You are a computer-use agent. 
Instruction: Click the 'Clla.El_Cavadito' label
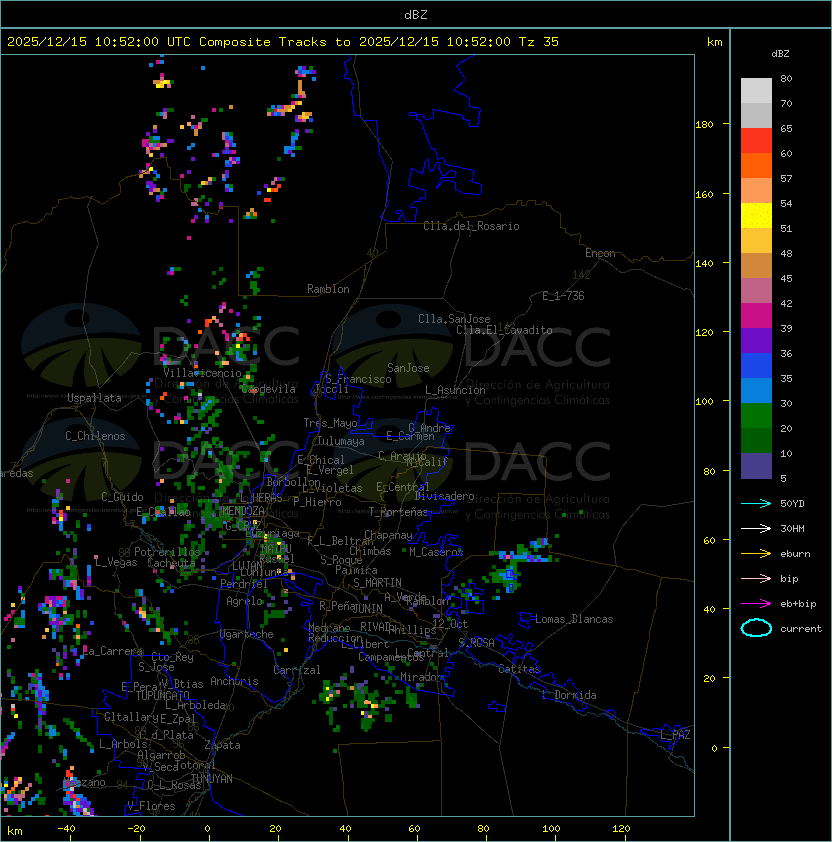click(x=504, y=330)
